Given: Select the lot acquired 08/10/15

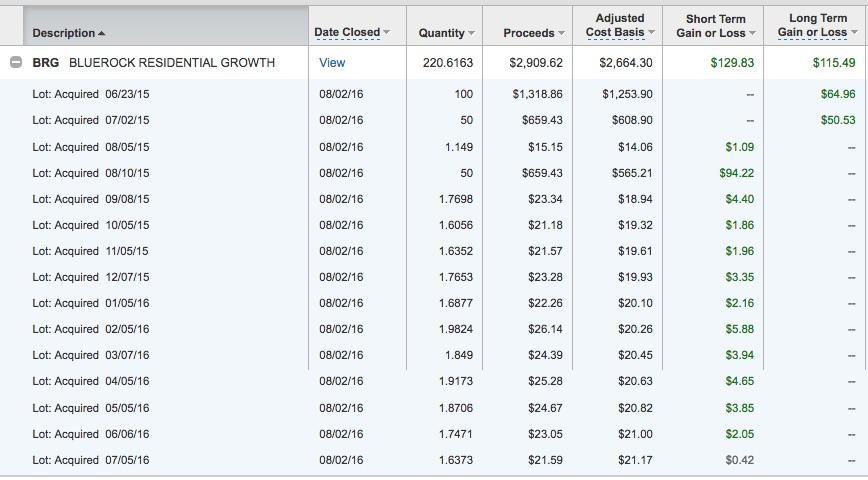Looking at the screenshot, I should 91,173.
